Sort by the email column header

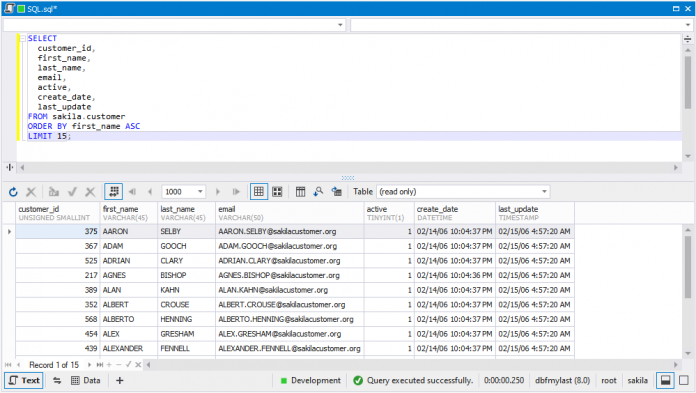(289, 213)
